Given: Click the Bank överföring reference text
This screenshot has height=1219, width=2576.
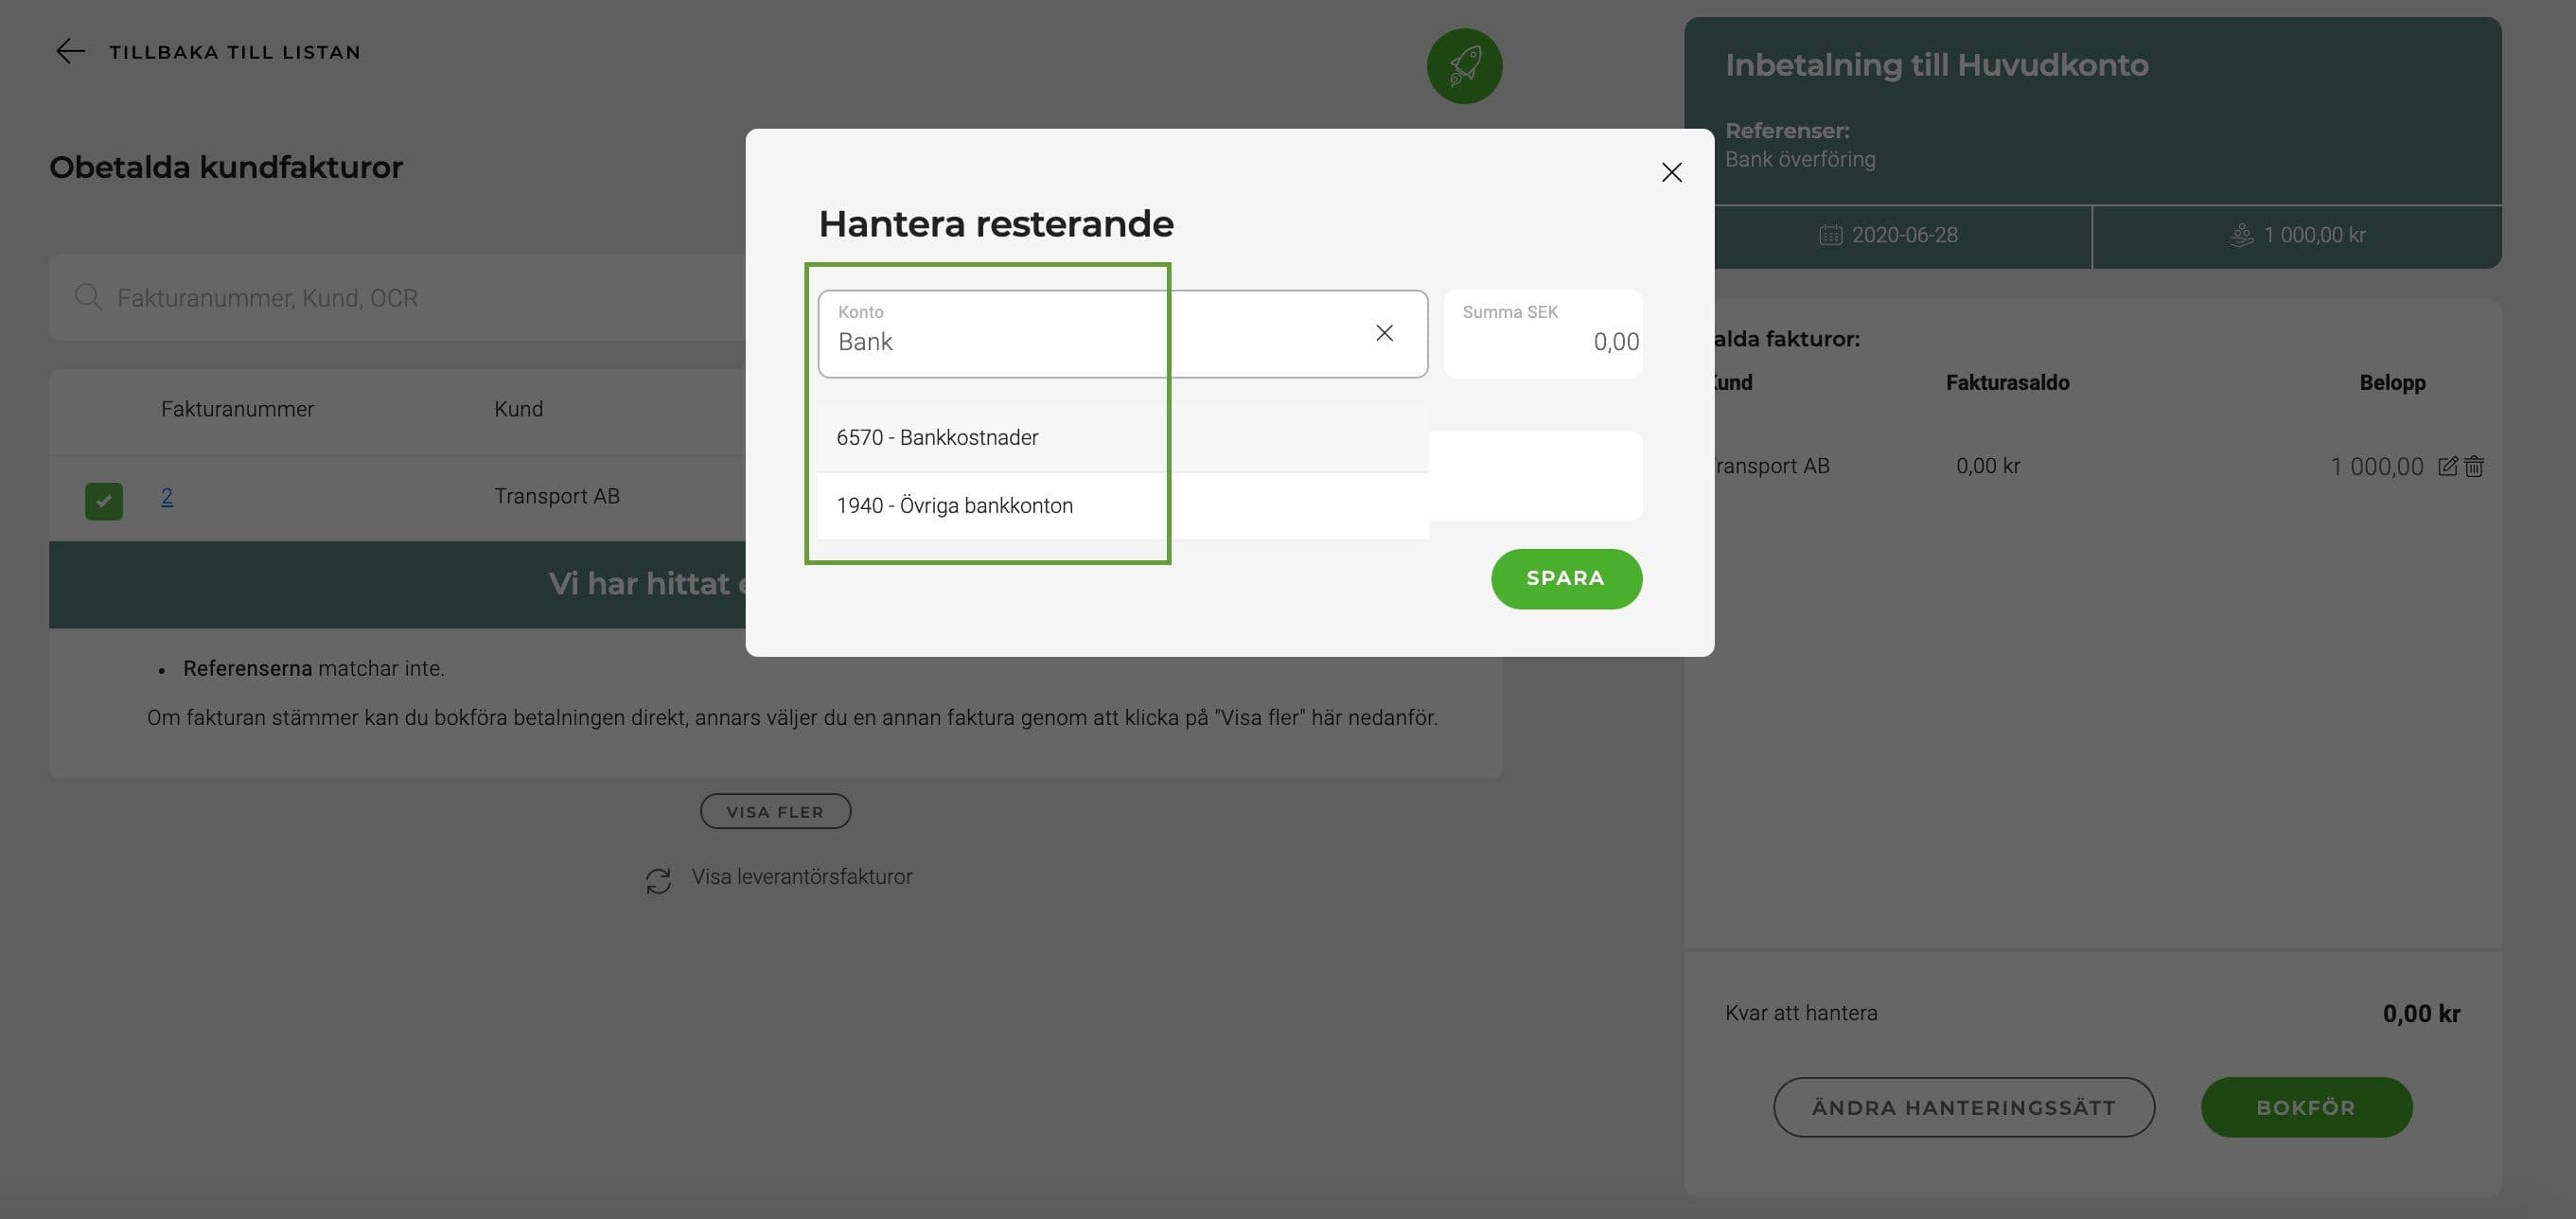Looking at the screenshot, I should click(1800, 159).
